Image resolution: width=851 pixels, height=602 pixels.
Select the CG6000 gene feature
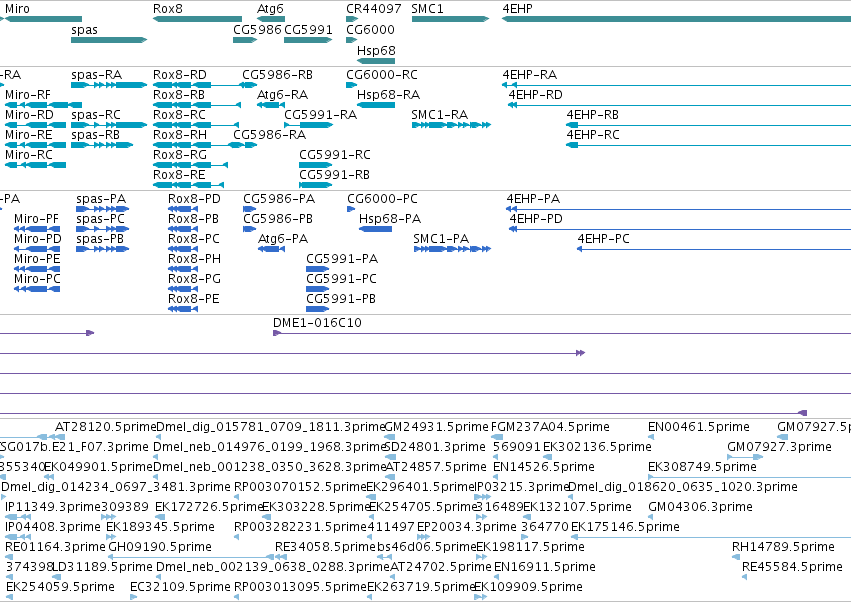[x=352, y=40]
